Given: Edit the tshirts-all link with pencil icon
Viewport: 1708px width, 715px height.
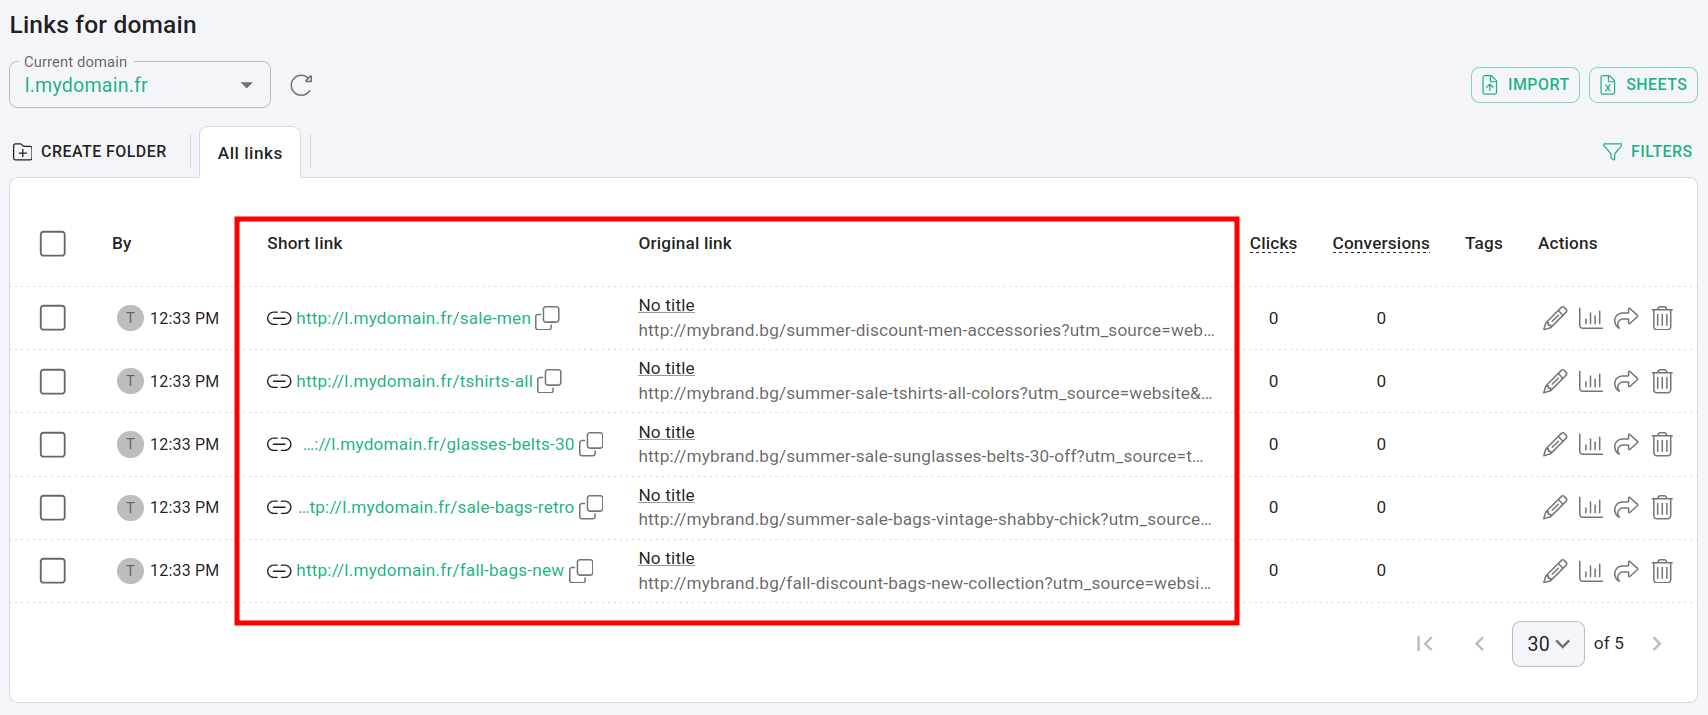Looking at the screenshot, I should 1554,381.
